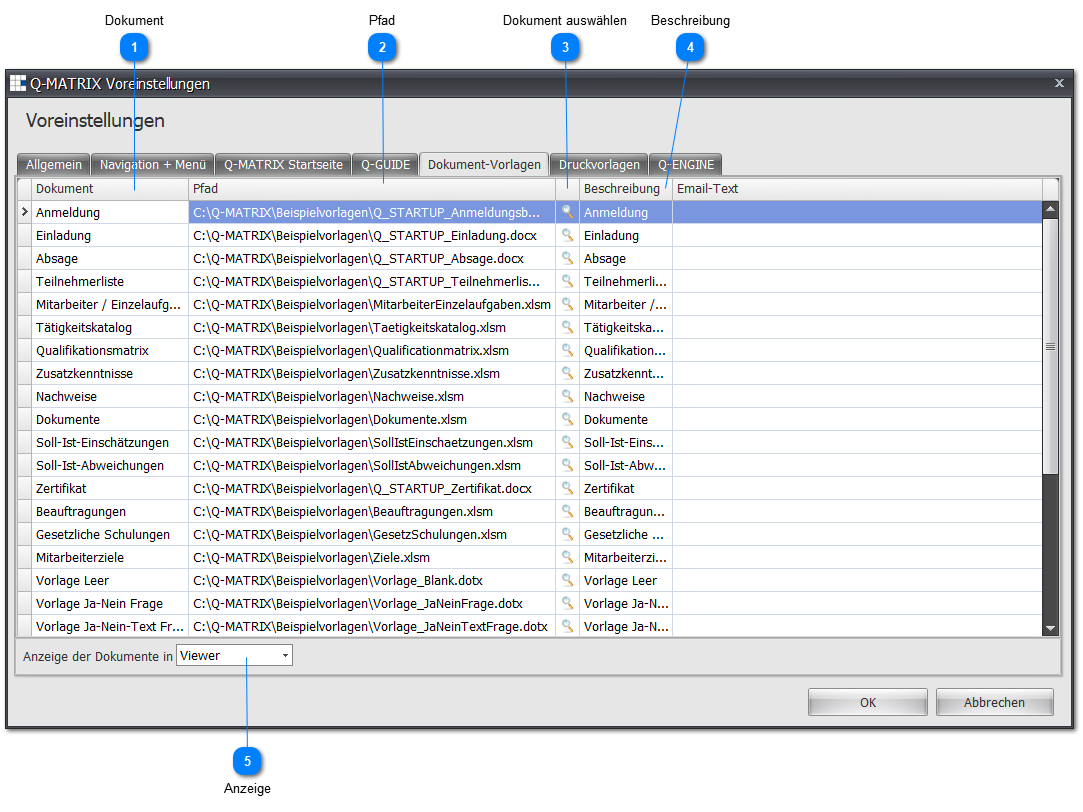Click the path cell ending in Nachweise.xlsm
Screen dimensions: 1083x812
(372, 396)
